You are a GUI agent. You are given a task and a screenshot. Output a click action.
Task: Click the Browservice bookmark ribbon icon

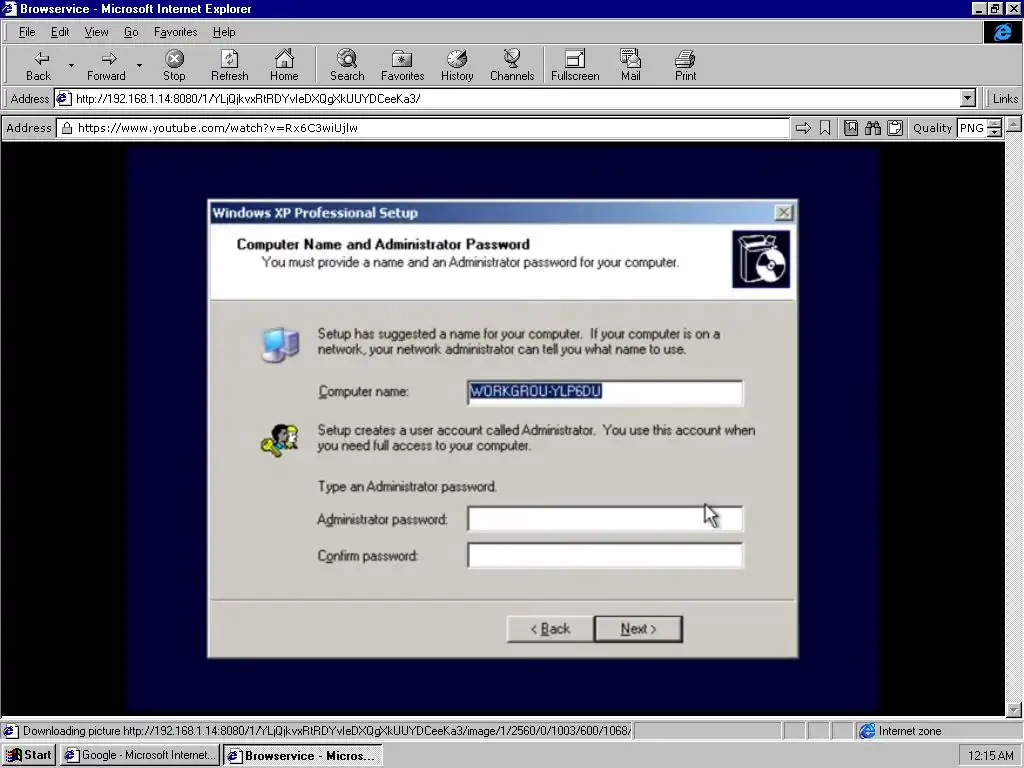click(825, 128)
